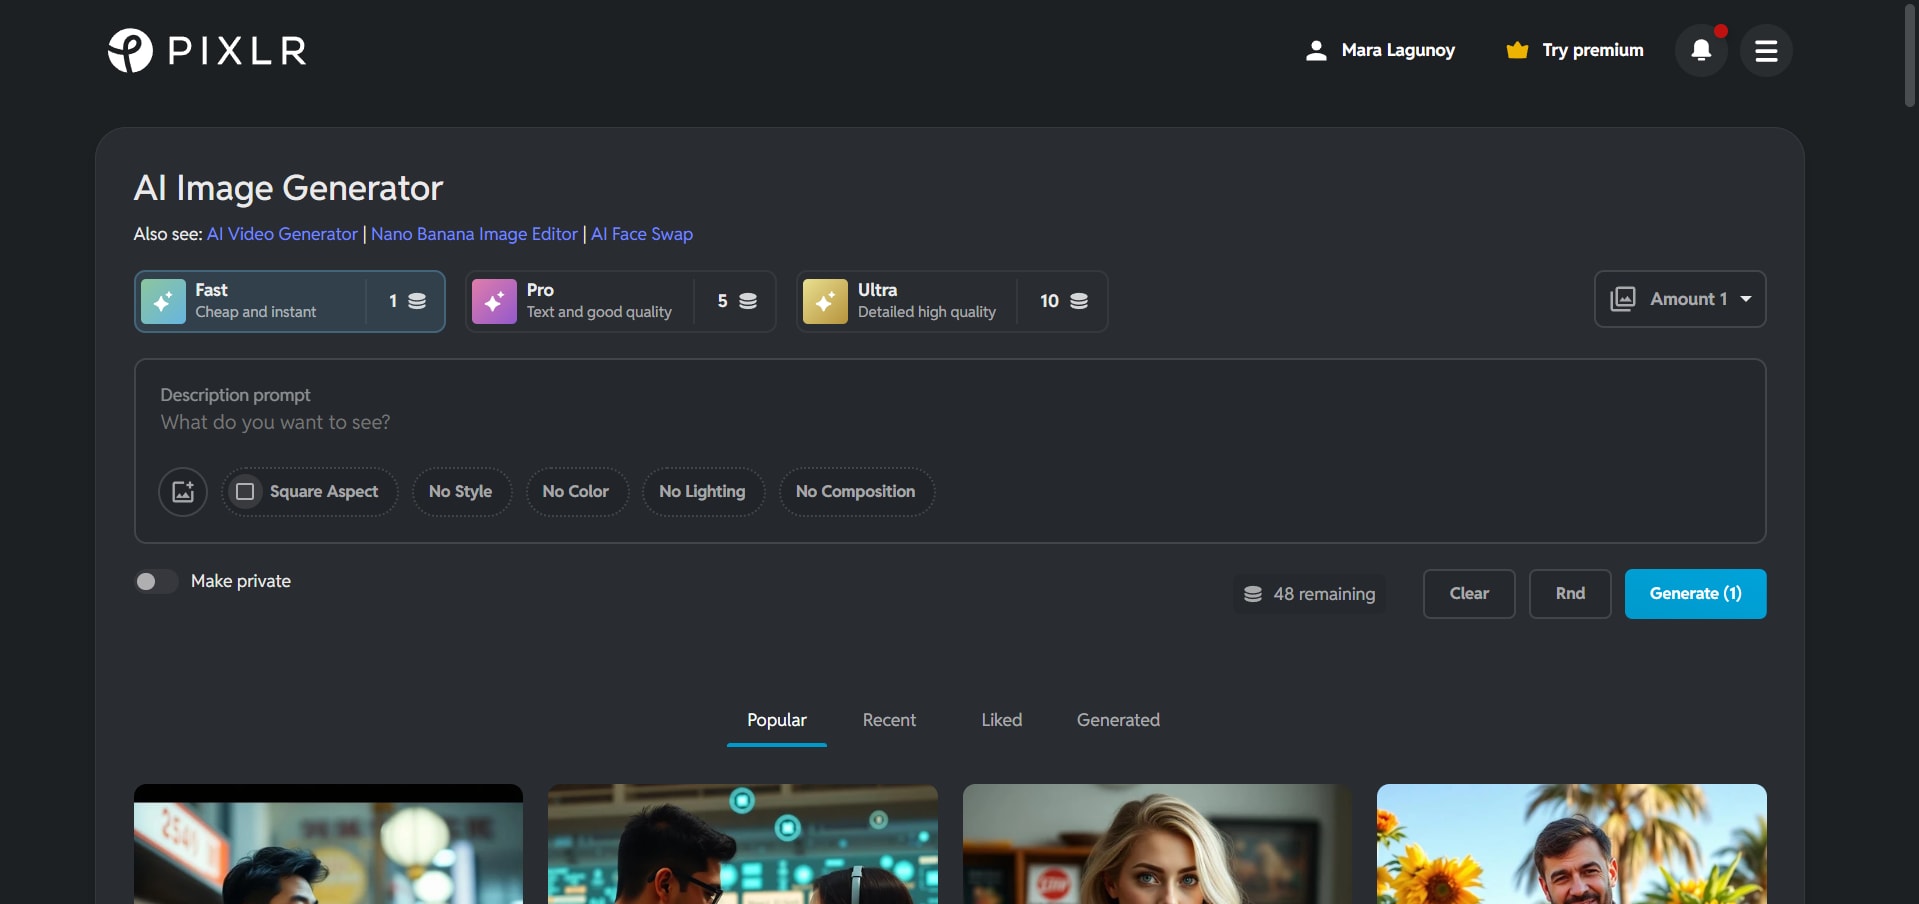Click the Fast model sparkle icon

[163, 301]
